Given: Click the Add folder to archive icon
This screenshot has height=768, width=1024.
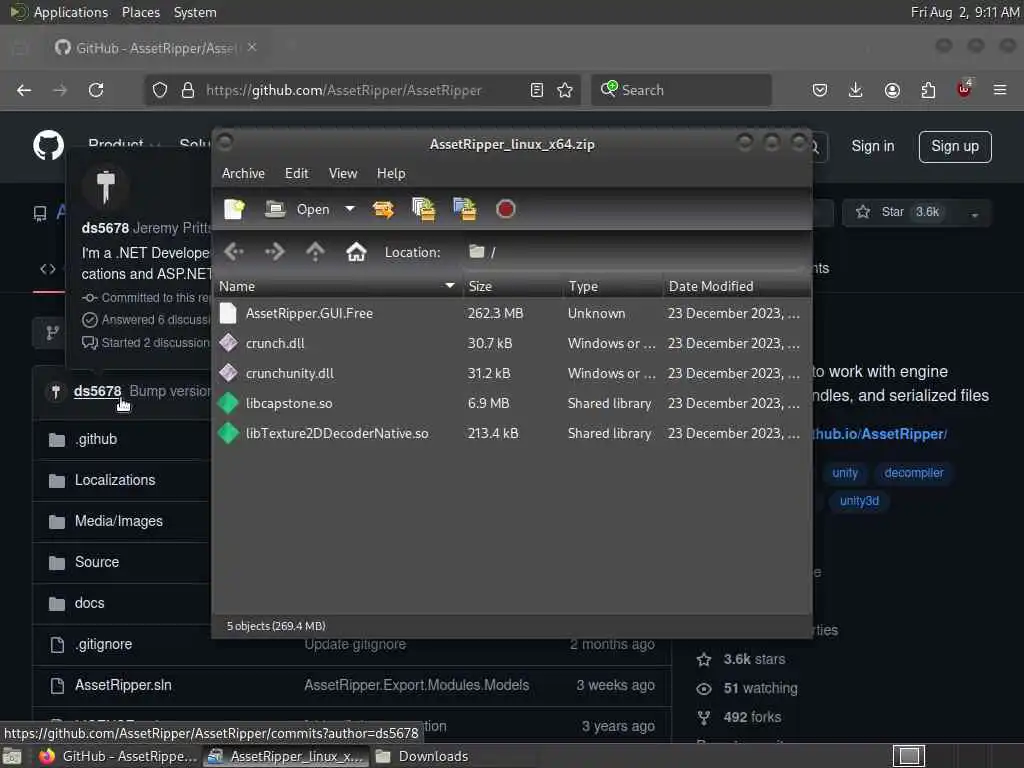Looking at the screenshot, I should click(x=464, y=209).
